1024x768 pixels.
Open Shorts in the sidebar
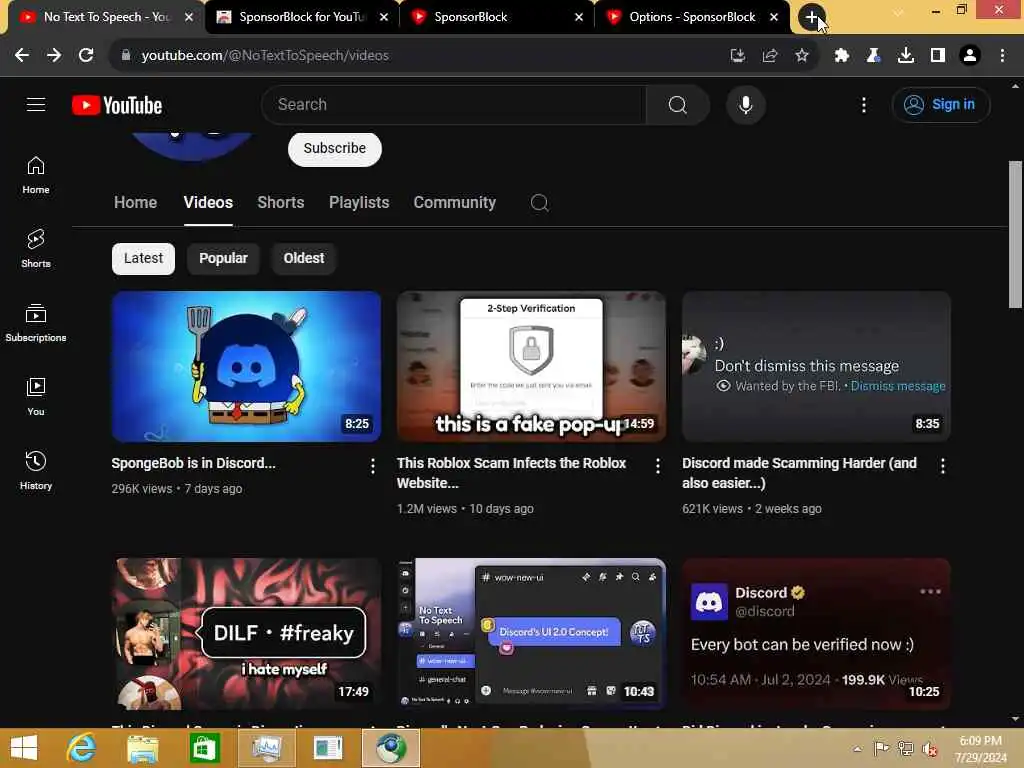[36, 249]
